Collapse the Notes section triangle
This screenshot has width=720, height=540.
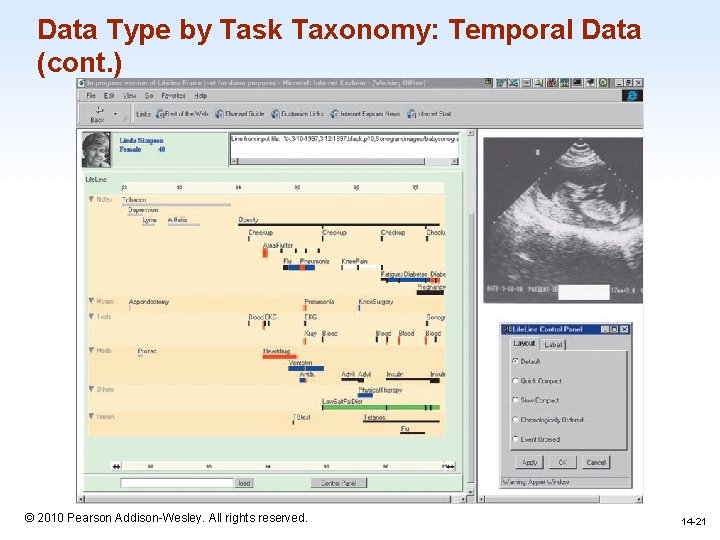pos(91,199)
